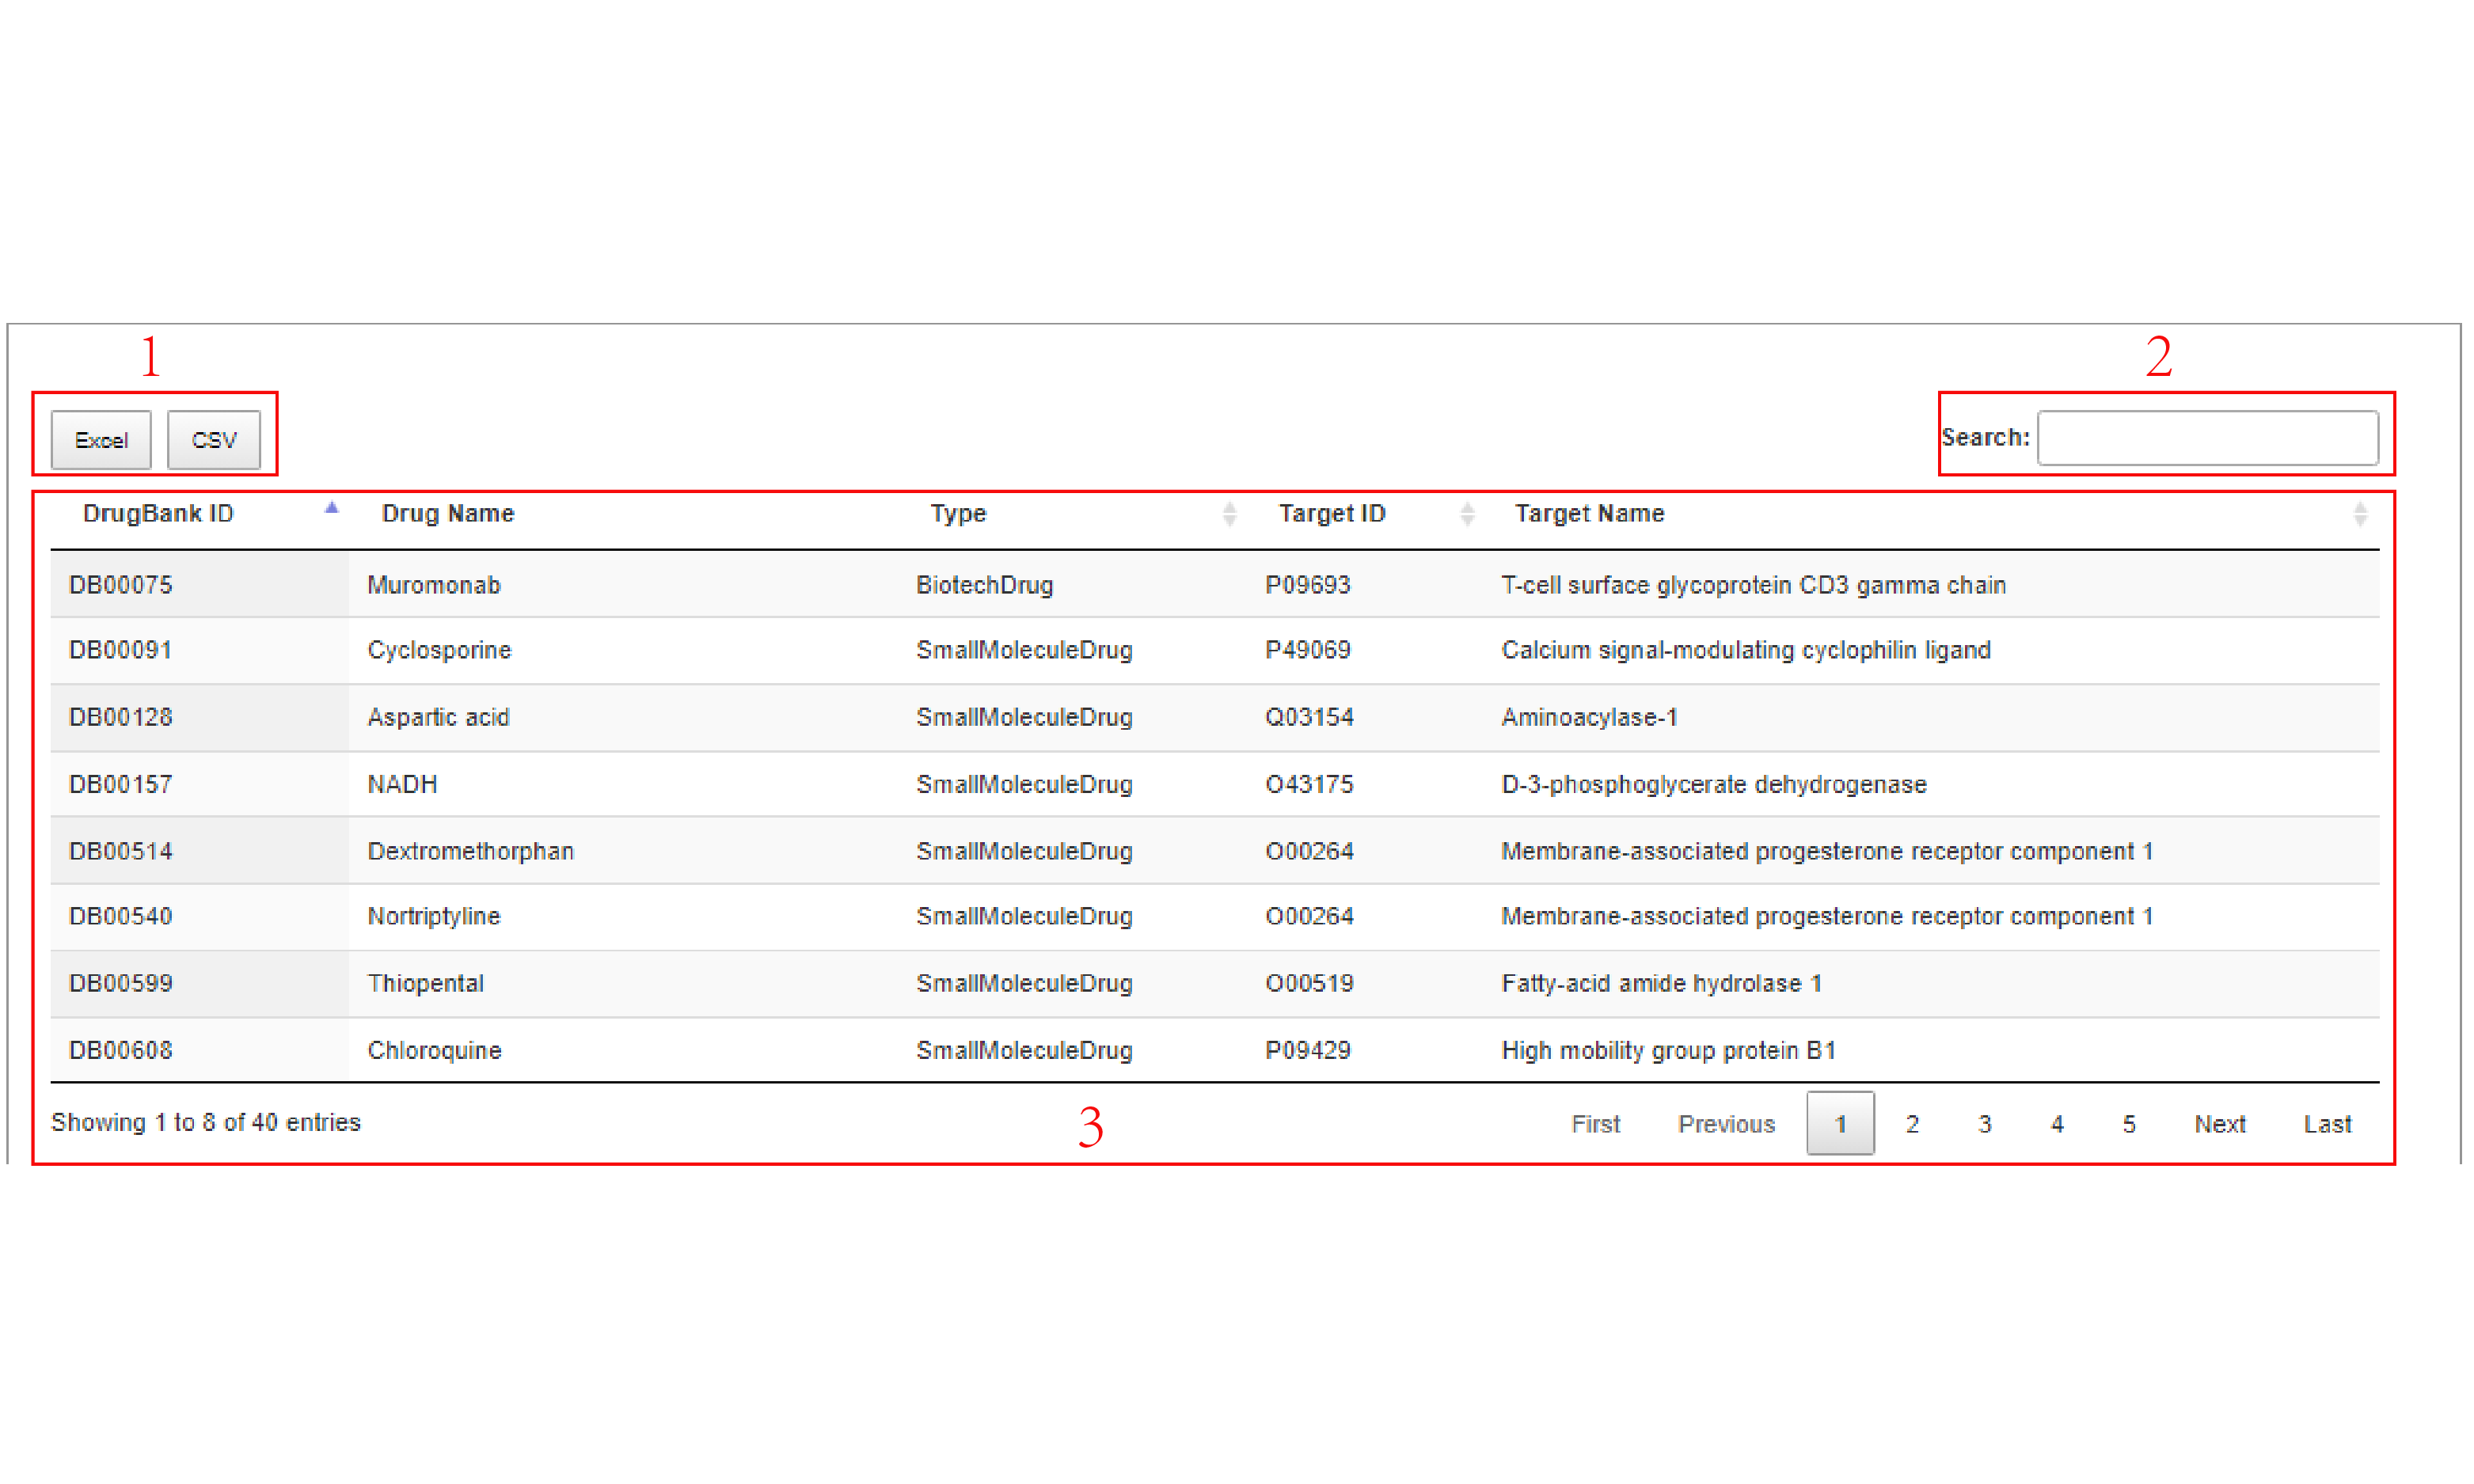This screenshot has height=1484, width=2474.
Task: Click the DrugBank ID sort arrow
Action: click(332, 509)
